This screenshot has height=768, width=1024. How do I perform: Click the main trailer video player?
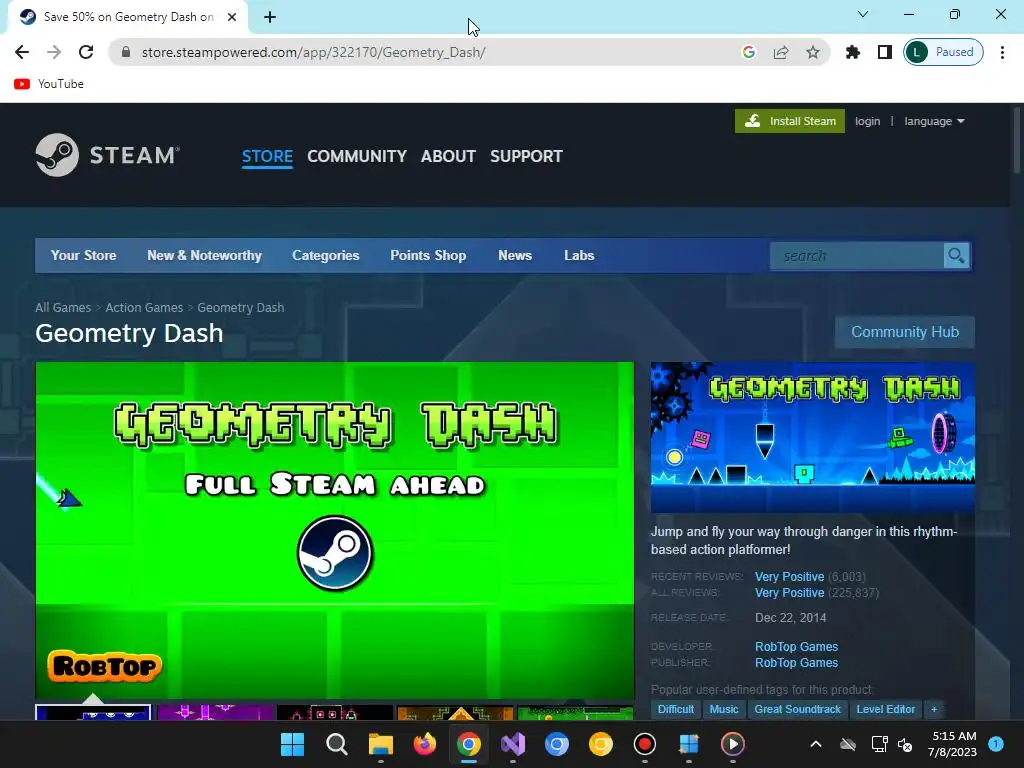click(x=334, y=530)
